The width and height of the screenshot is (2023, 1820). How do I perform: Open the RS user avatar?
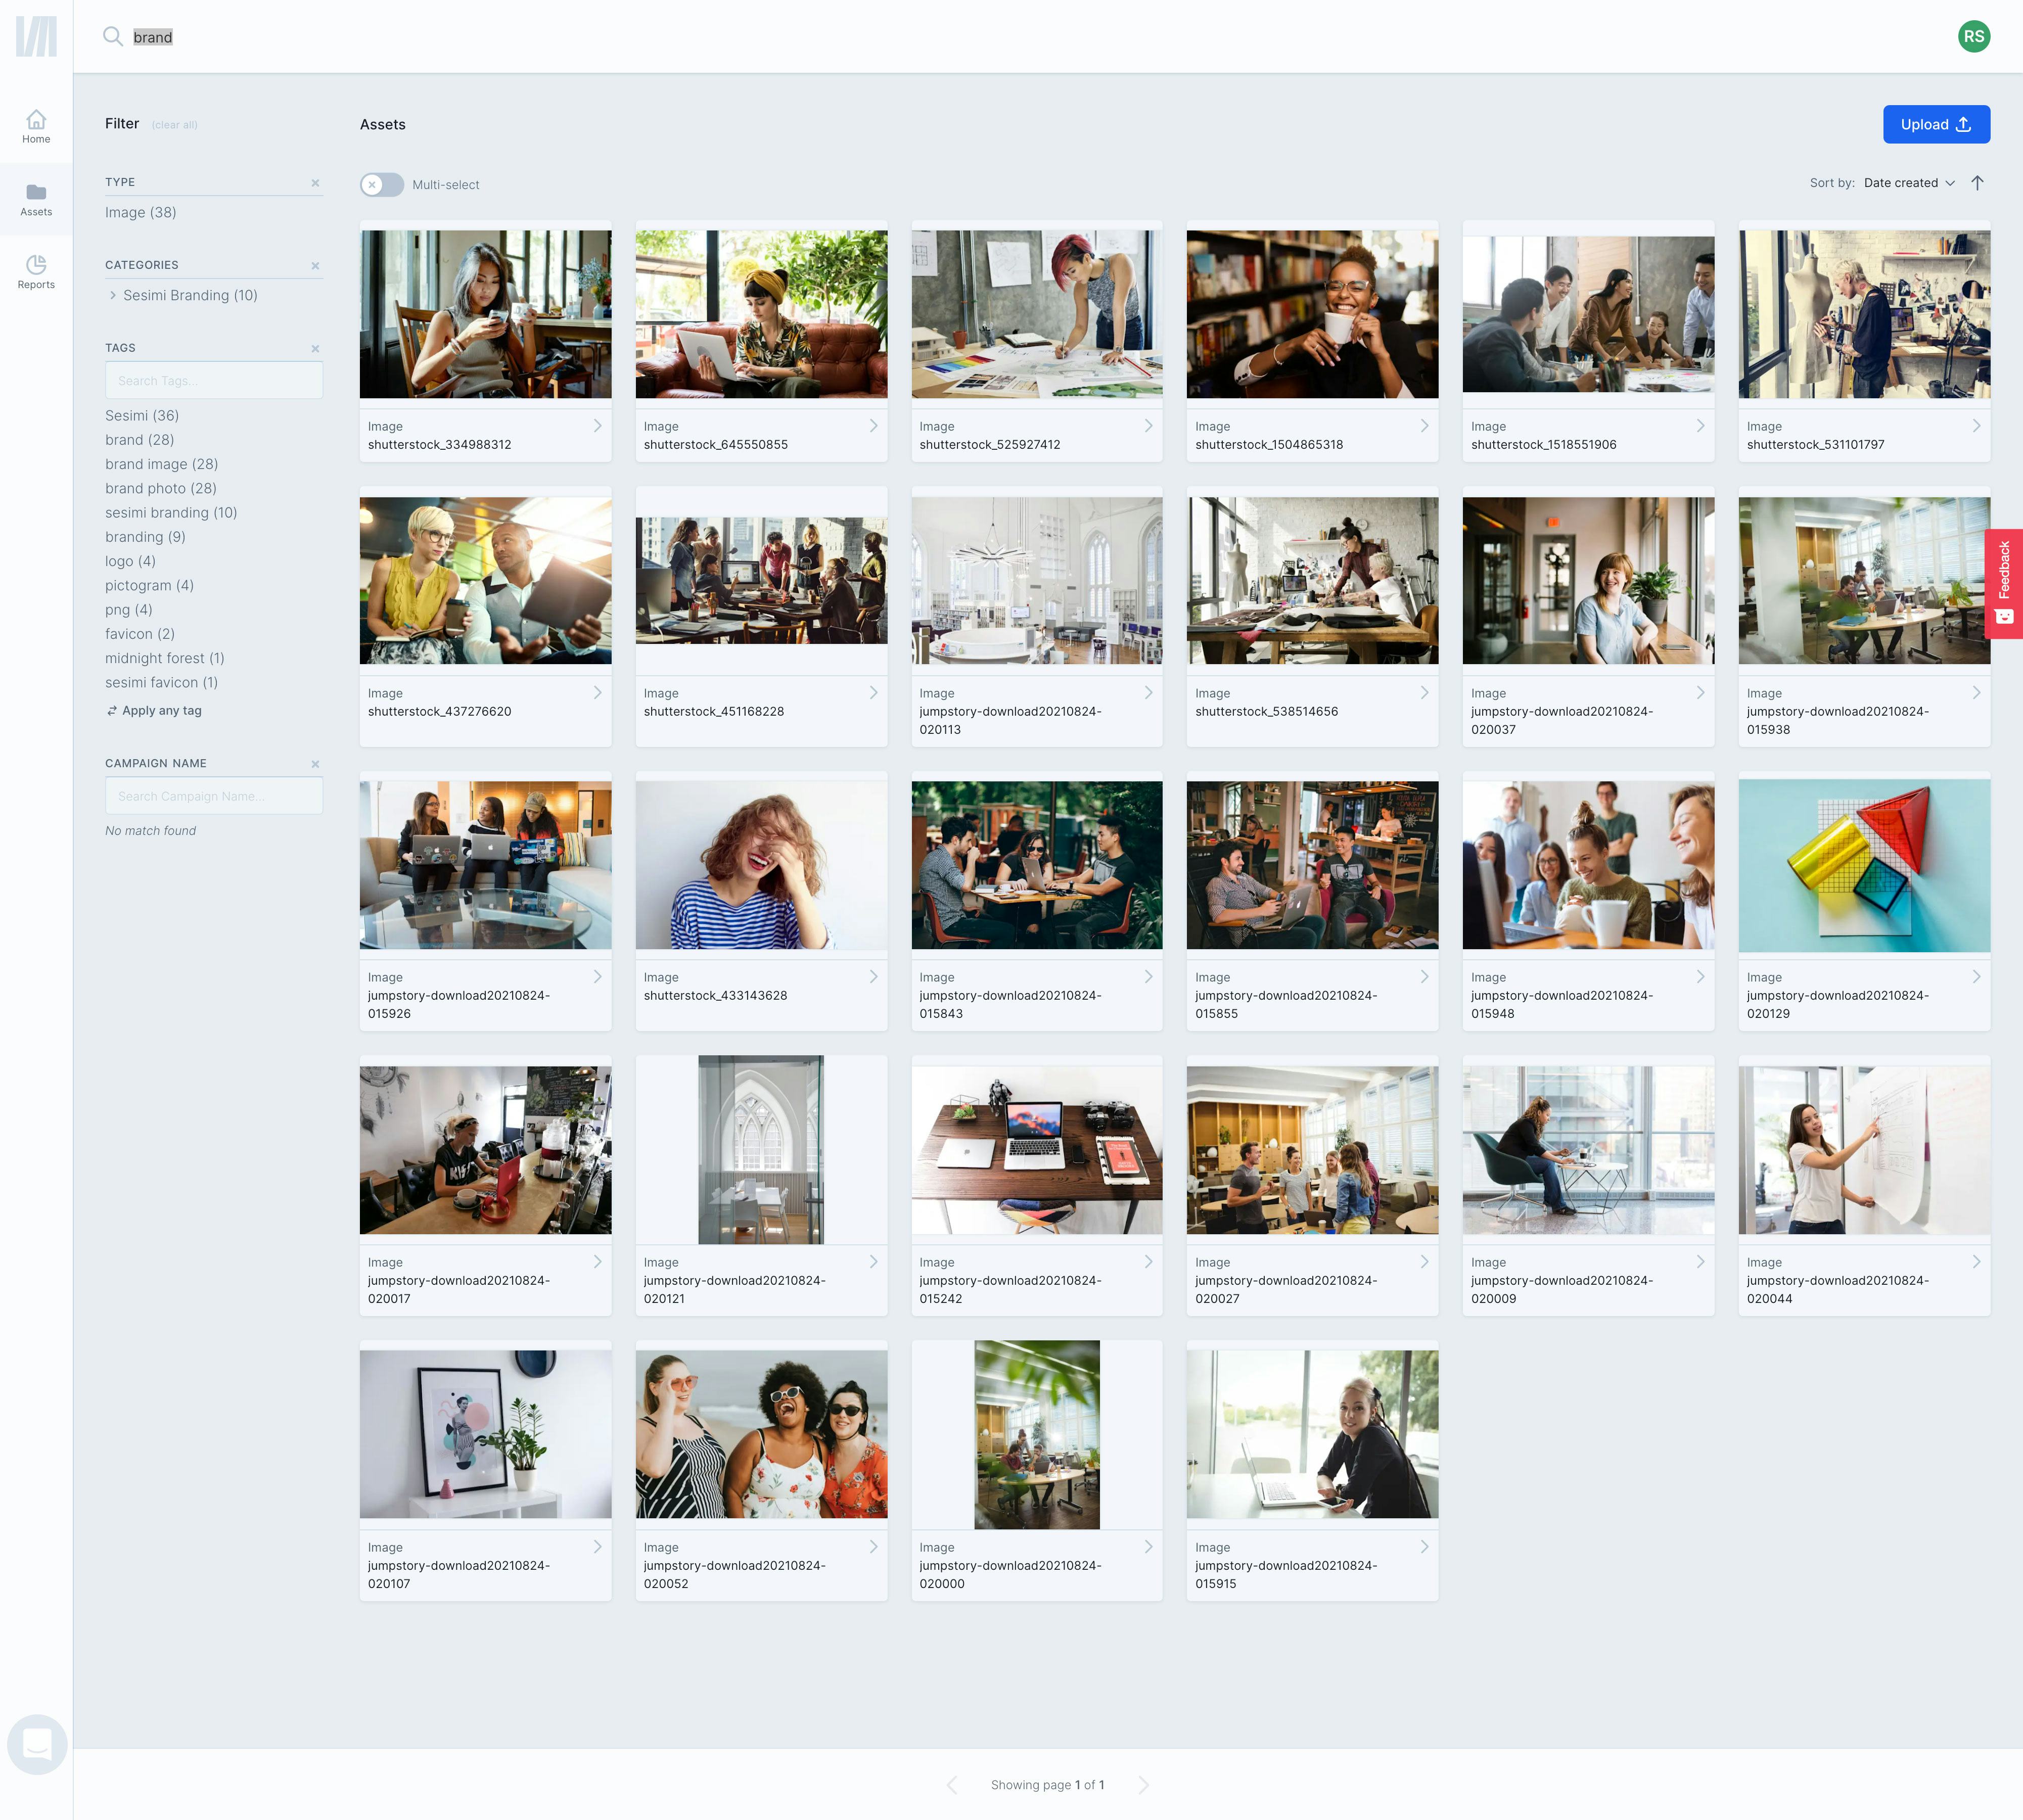point(1973,37)
